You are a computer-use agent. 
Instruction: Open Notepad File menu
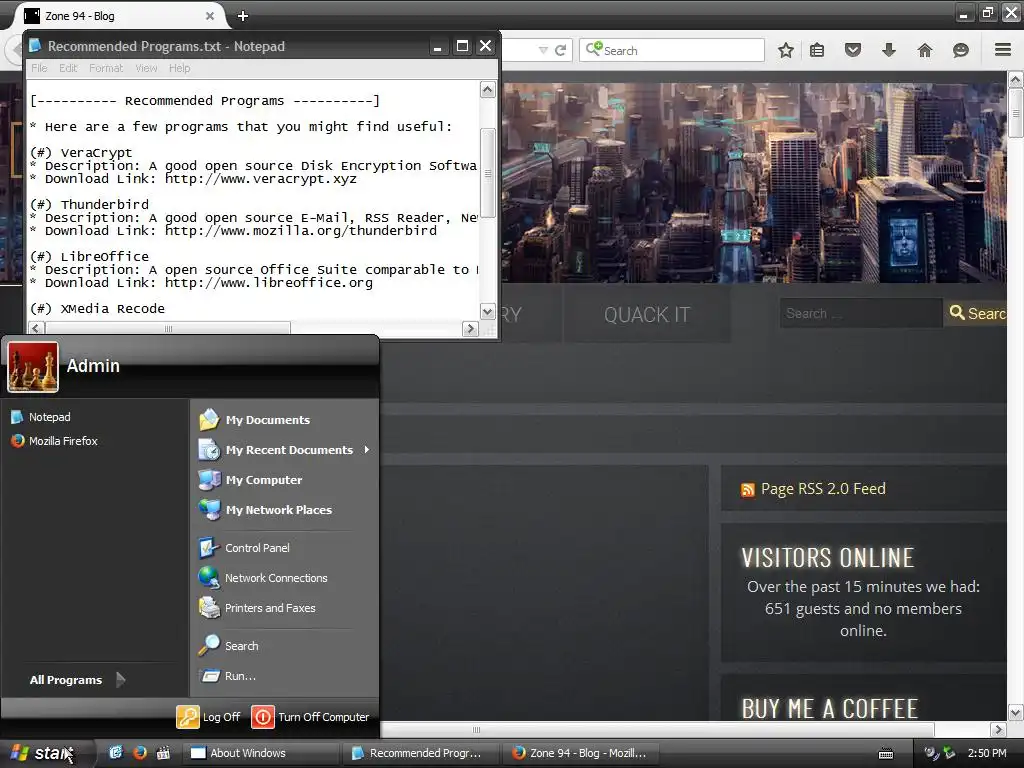coord(39,68)
